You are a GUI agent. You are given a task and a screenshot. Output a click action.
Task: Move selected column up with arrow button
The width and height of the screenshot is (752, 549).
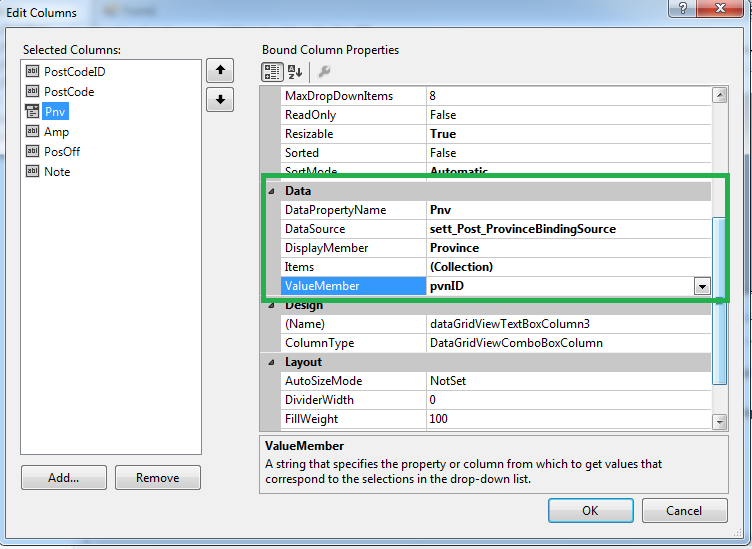(220, 70)
